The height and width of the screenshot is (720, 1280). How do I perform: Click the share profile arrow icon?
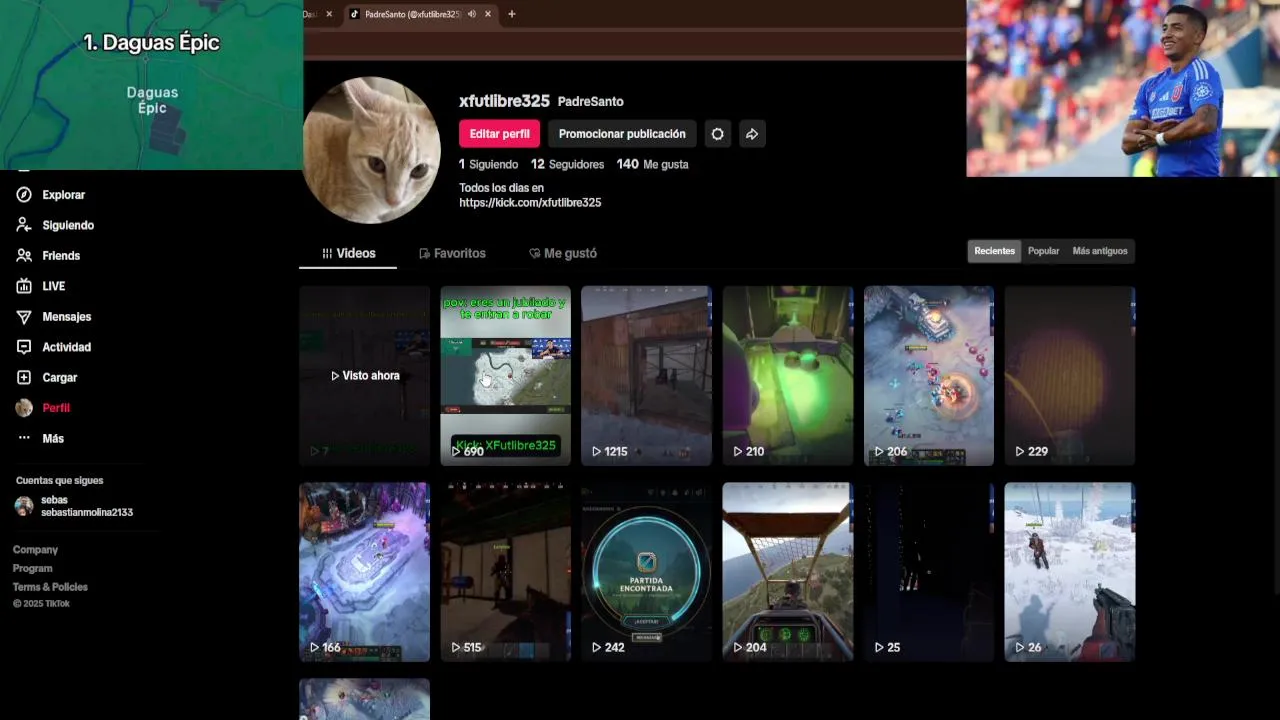[752, 134]
